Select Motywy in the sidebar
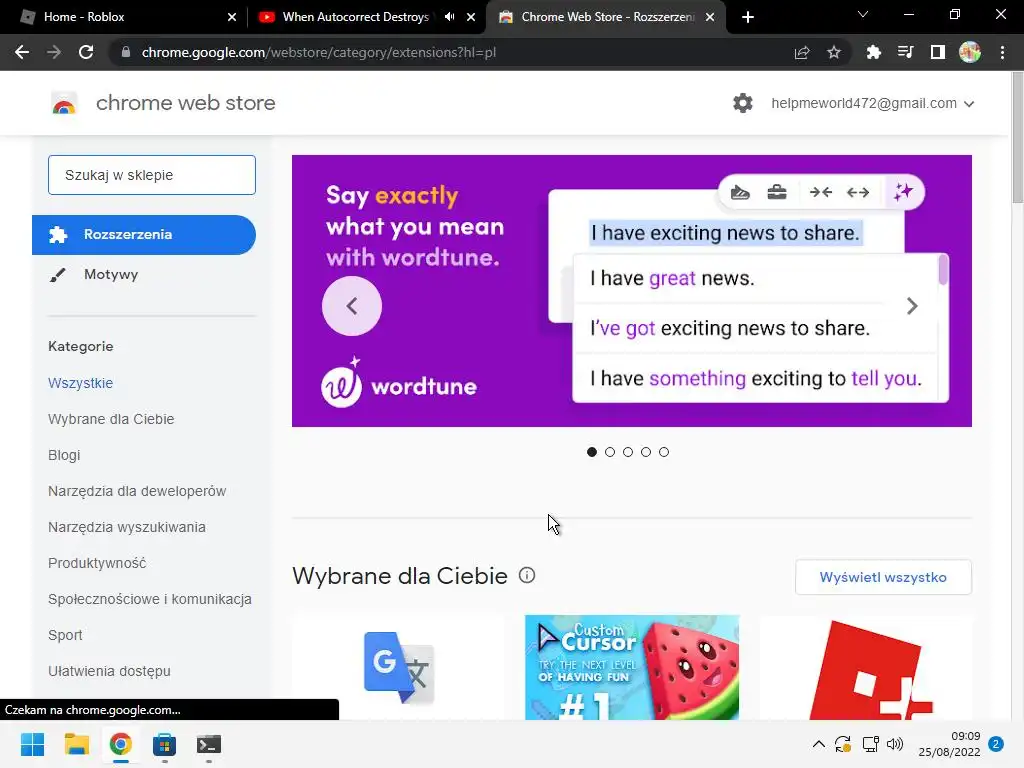 (111, 274)
